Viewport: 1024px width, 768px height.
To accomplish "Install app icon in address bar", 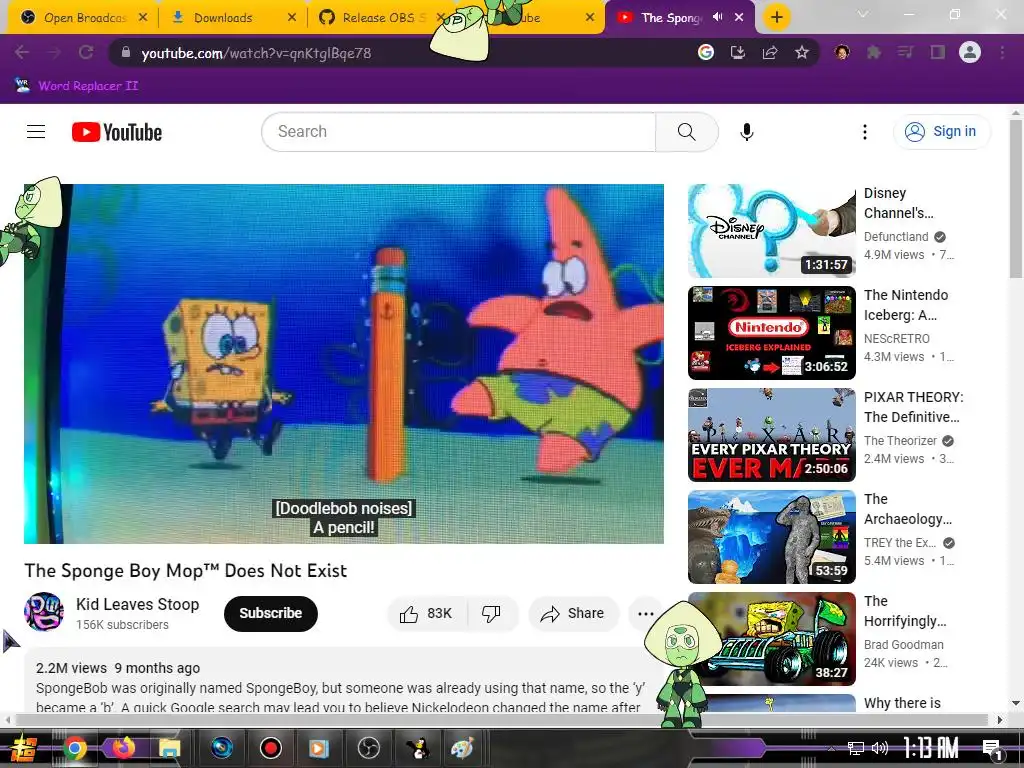I will [x=738, y=52].
